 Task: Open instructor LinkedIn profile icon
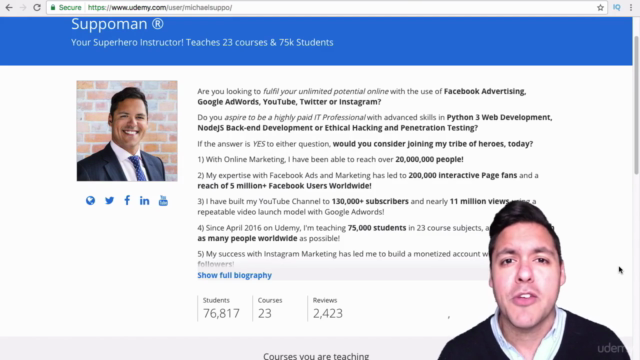click(x=144, y=200)
